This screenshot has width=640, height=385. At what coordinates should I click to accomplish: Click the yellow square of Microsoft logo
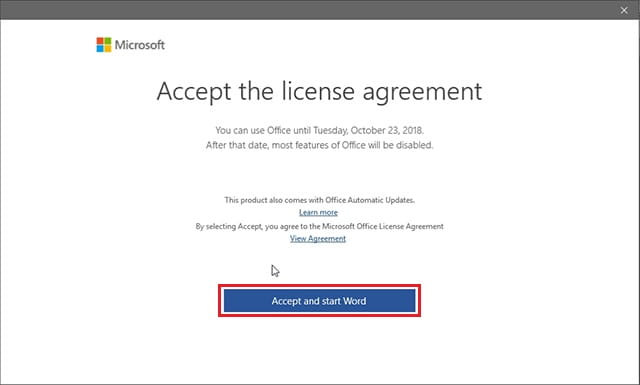pos(108,49)
